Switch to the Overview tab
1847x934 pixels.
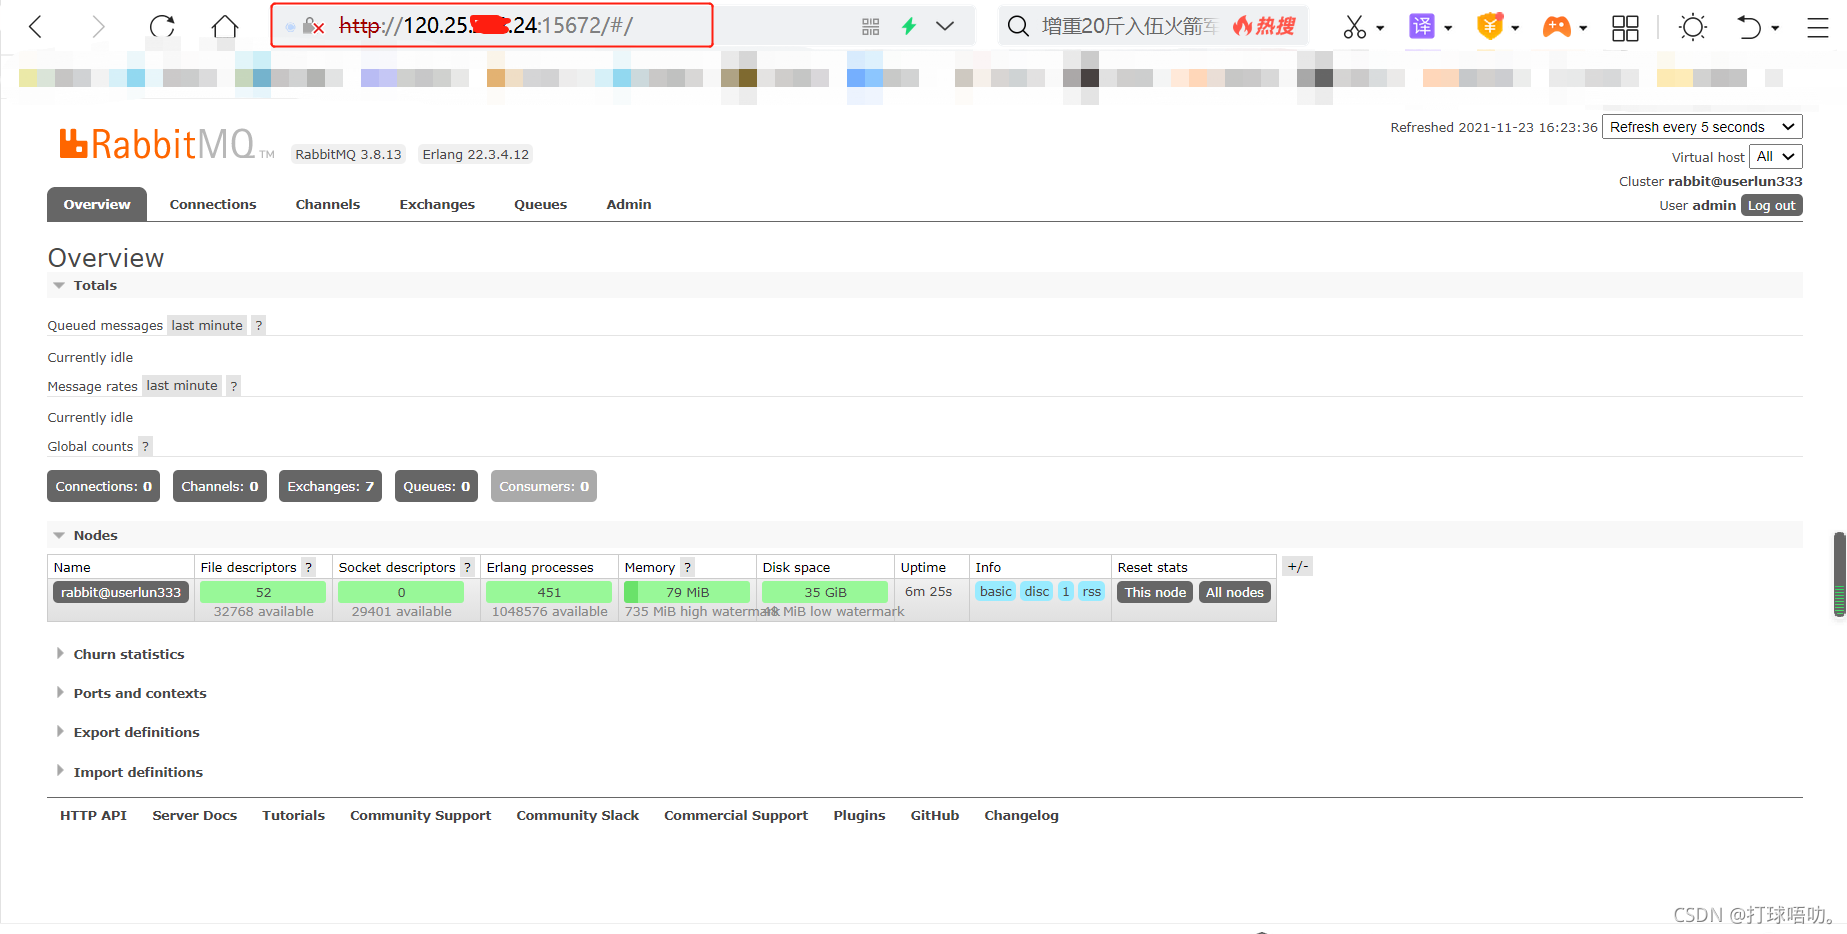[x=97, y=204]
